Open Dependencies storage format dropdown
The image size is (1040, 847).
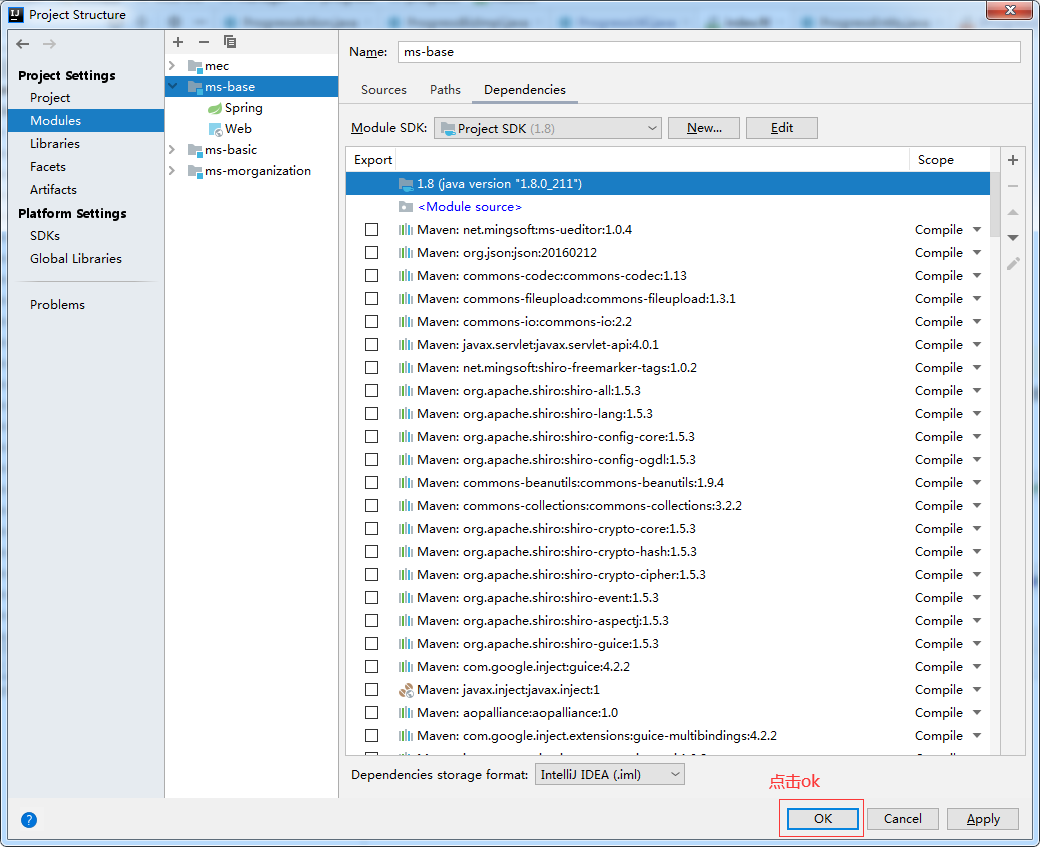[x=610, y=775]
